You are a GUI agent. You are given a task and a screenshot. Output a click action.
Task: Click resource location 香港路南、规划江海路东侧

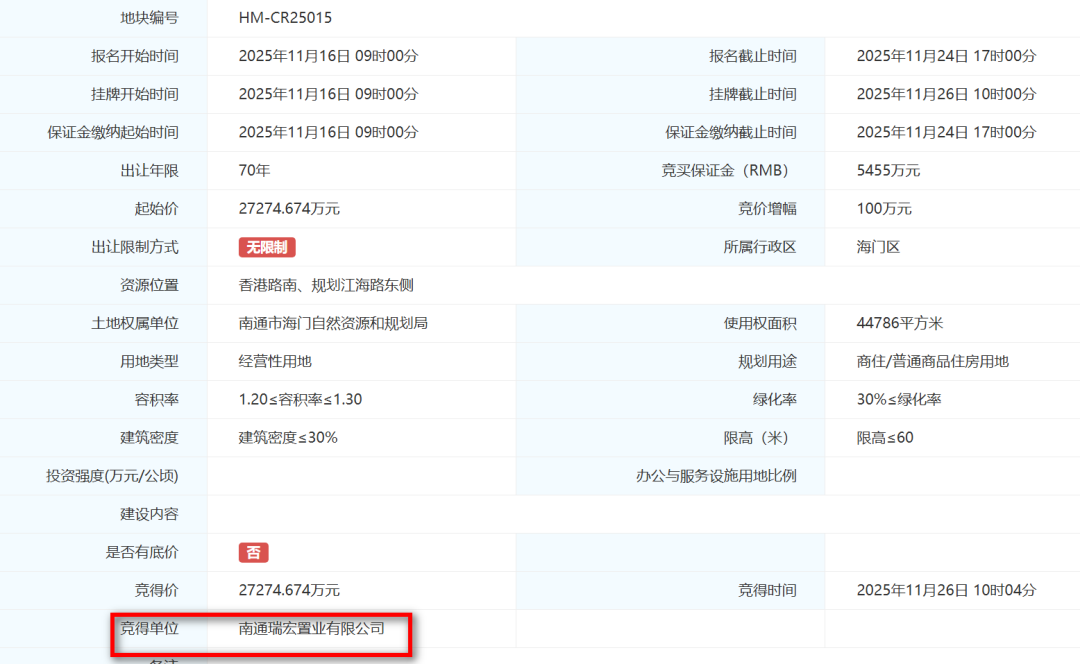326,285
